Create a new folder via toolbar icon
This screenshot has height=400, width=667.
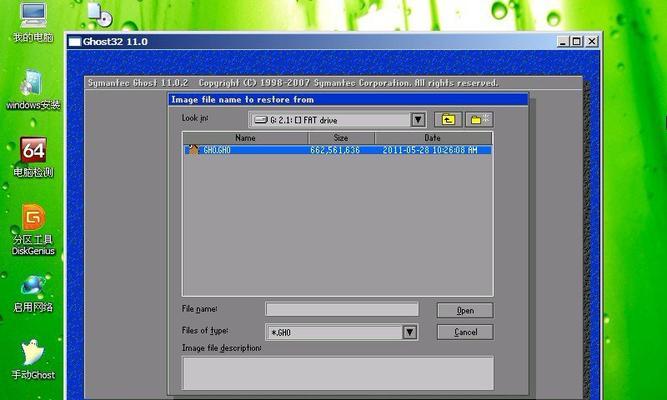[x=479, y=120]
